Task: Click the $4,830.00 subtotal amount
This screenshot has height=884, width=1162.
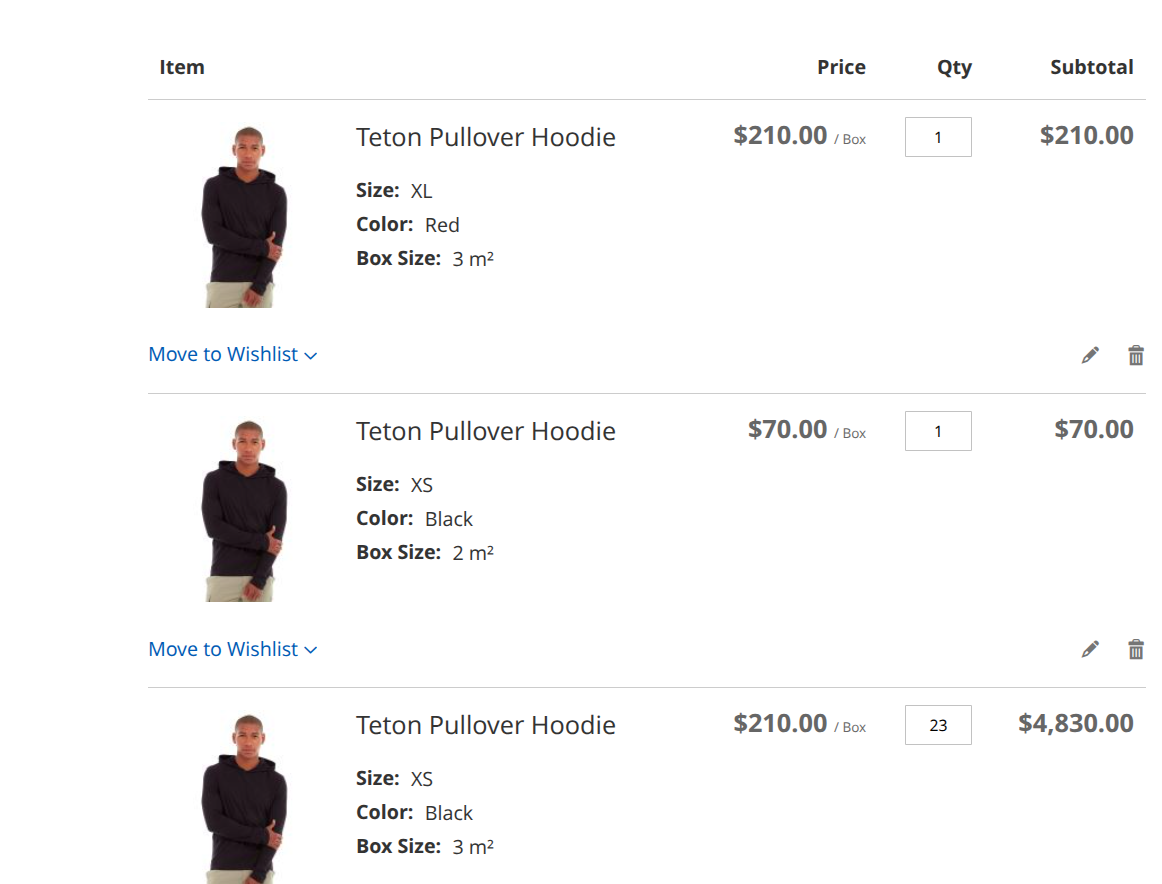Action: (x=1075, y=723)
